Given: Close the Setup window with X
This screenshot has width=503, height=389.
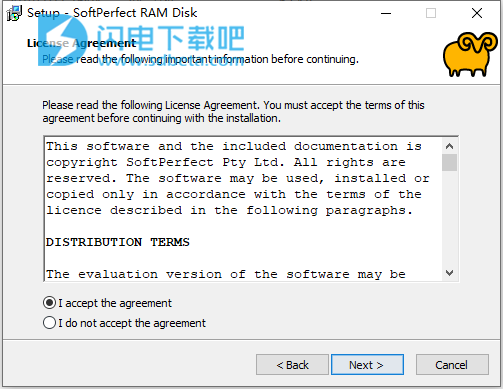Looking at the screenshot, I should [x=477, y=13].
